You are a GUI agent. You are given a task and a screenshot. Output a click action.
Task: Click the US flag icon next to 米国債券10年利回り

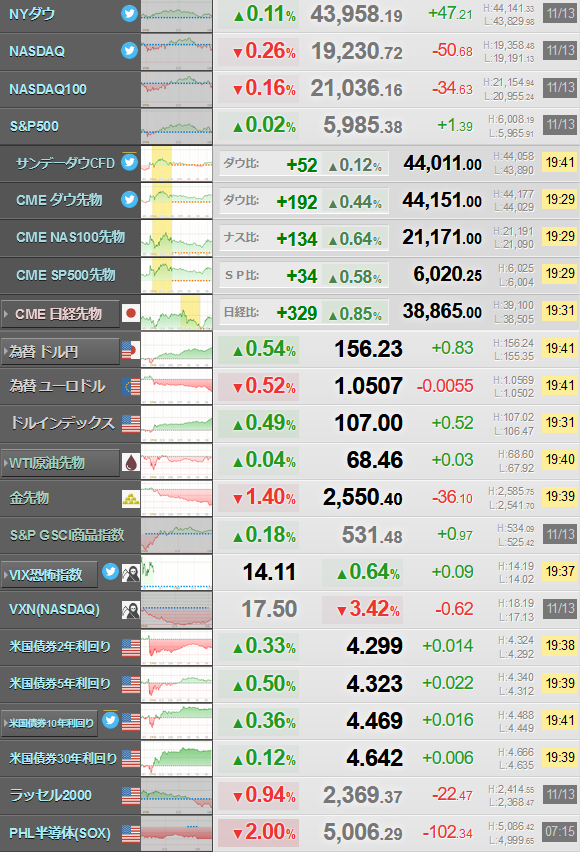point(131,722)
